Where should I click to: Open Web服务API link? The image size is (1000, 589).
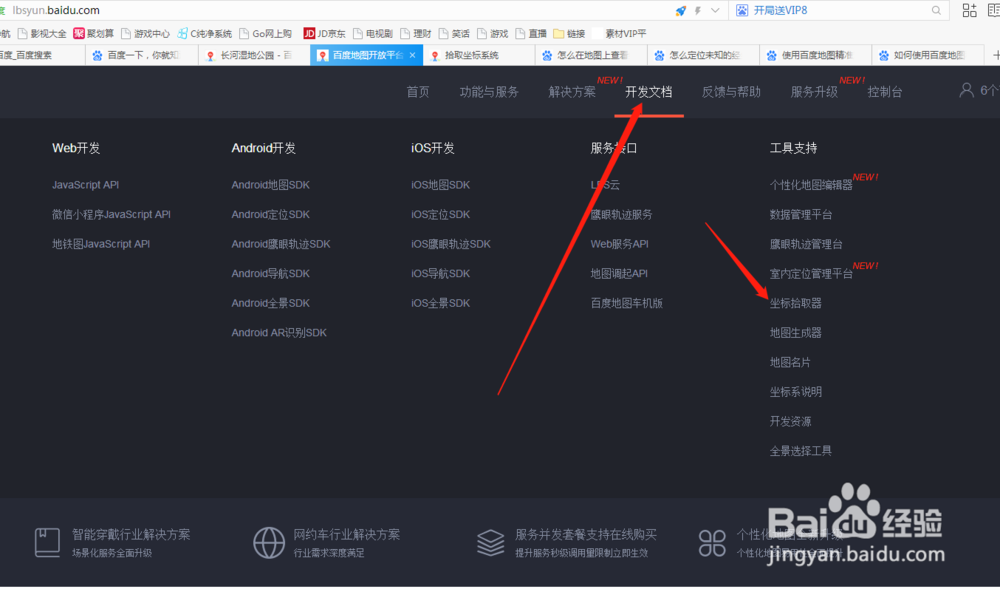(619, 244)
